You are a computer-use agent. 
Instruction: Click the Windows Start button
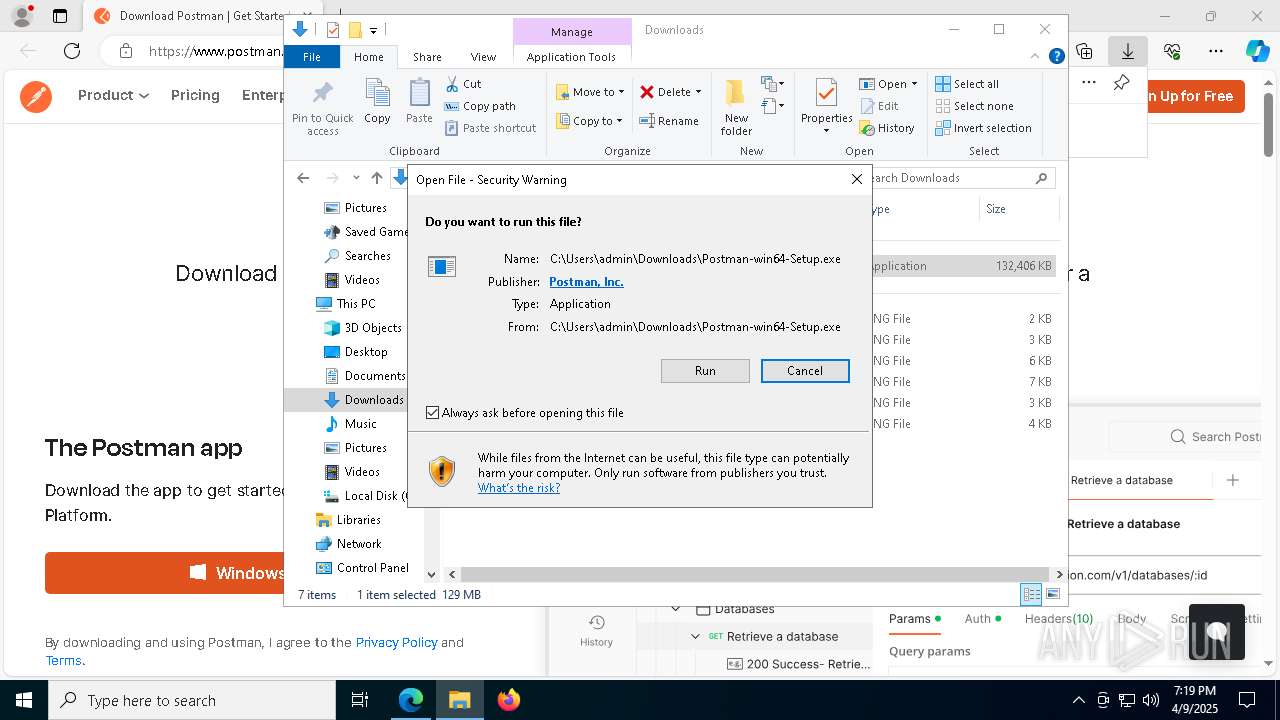point(23,700)
